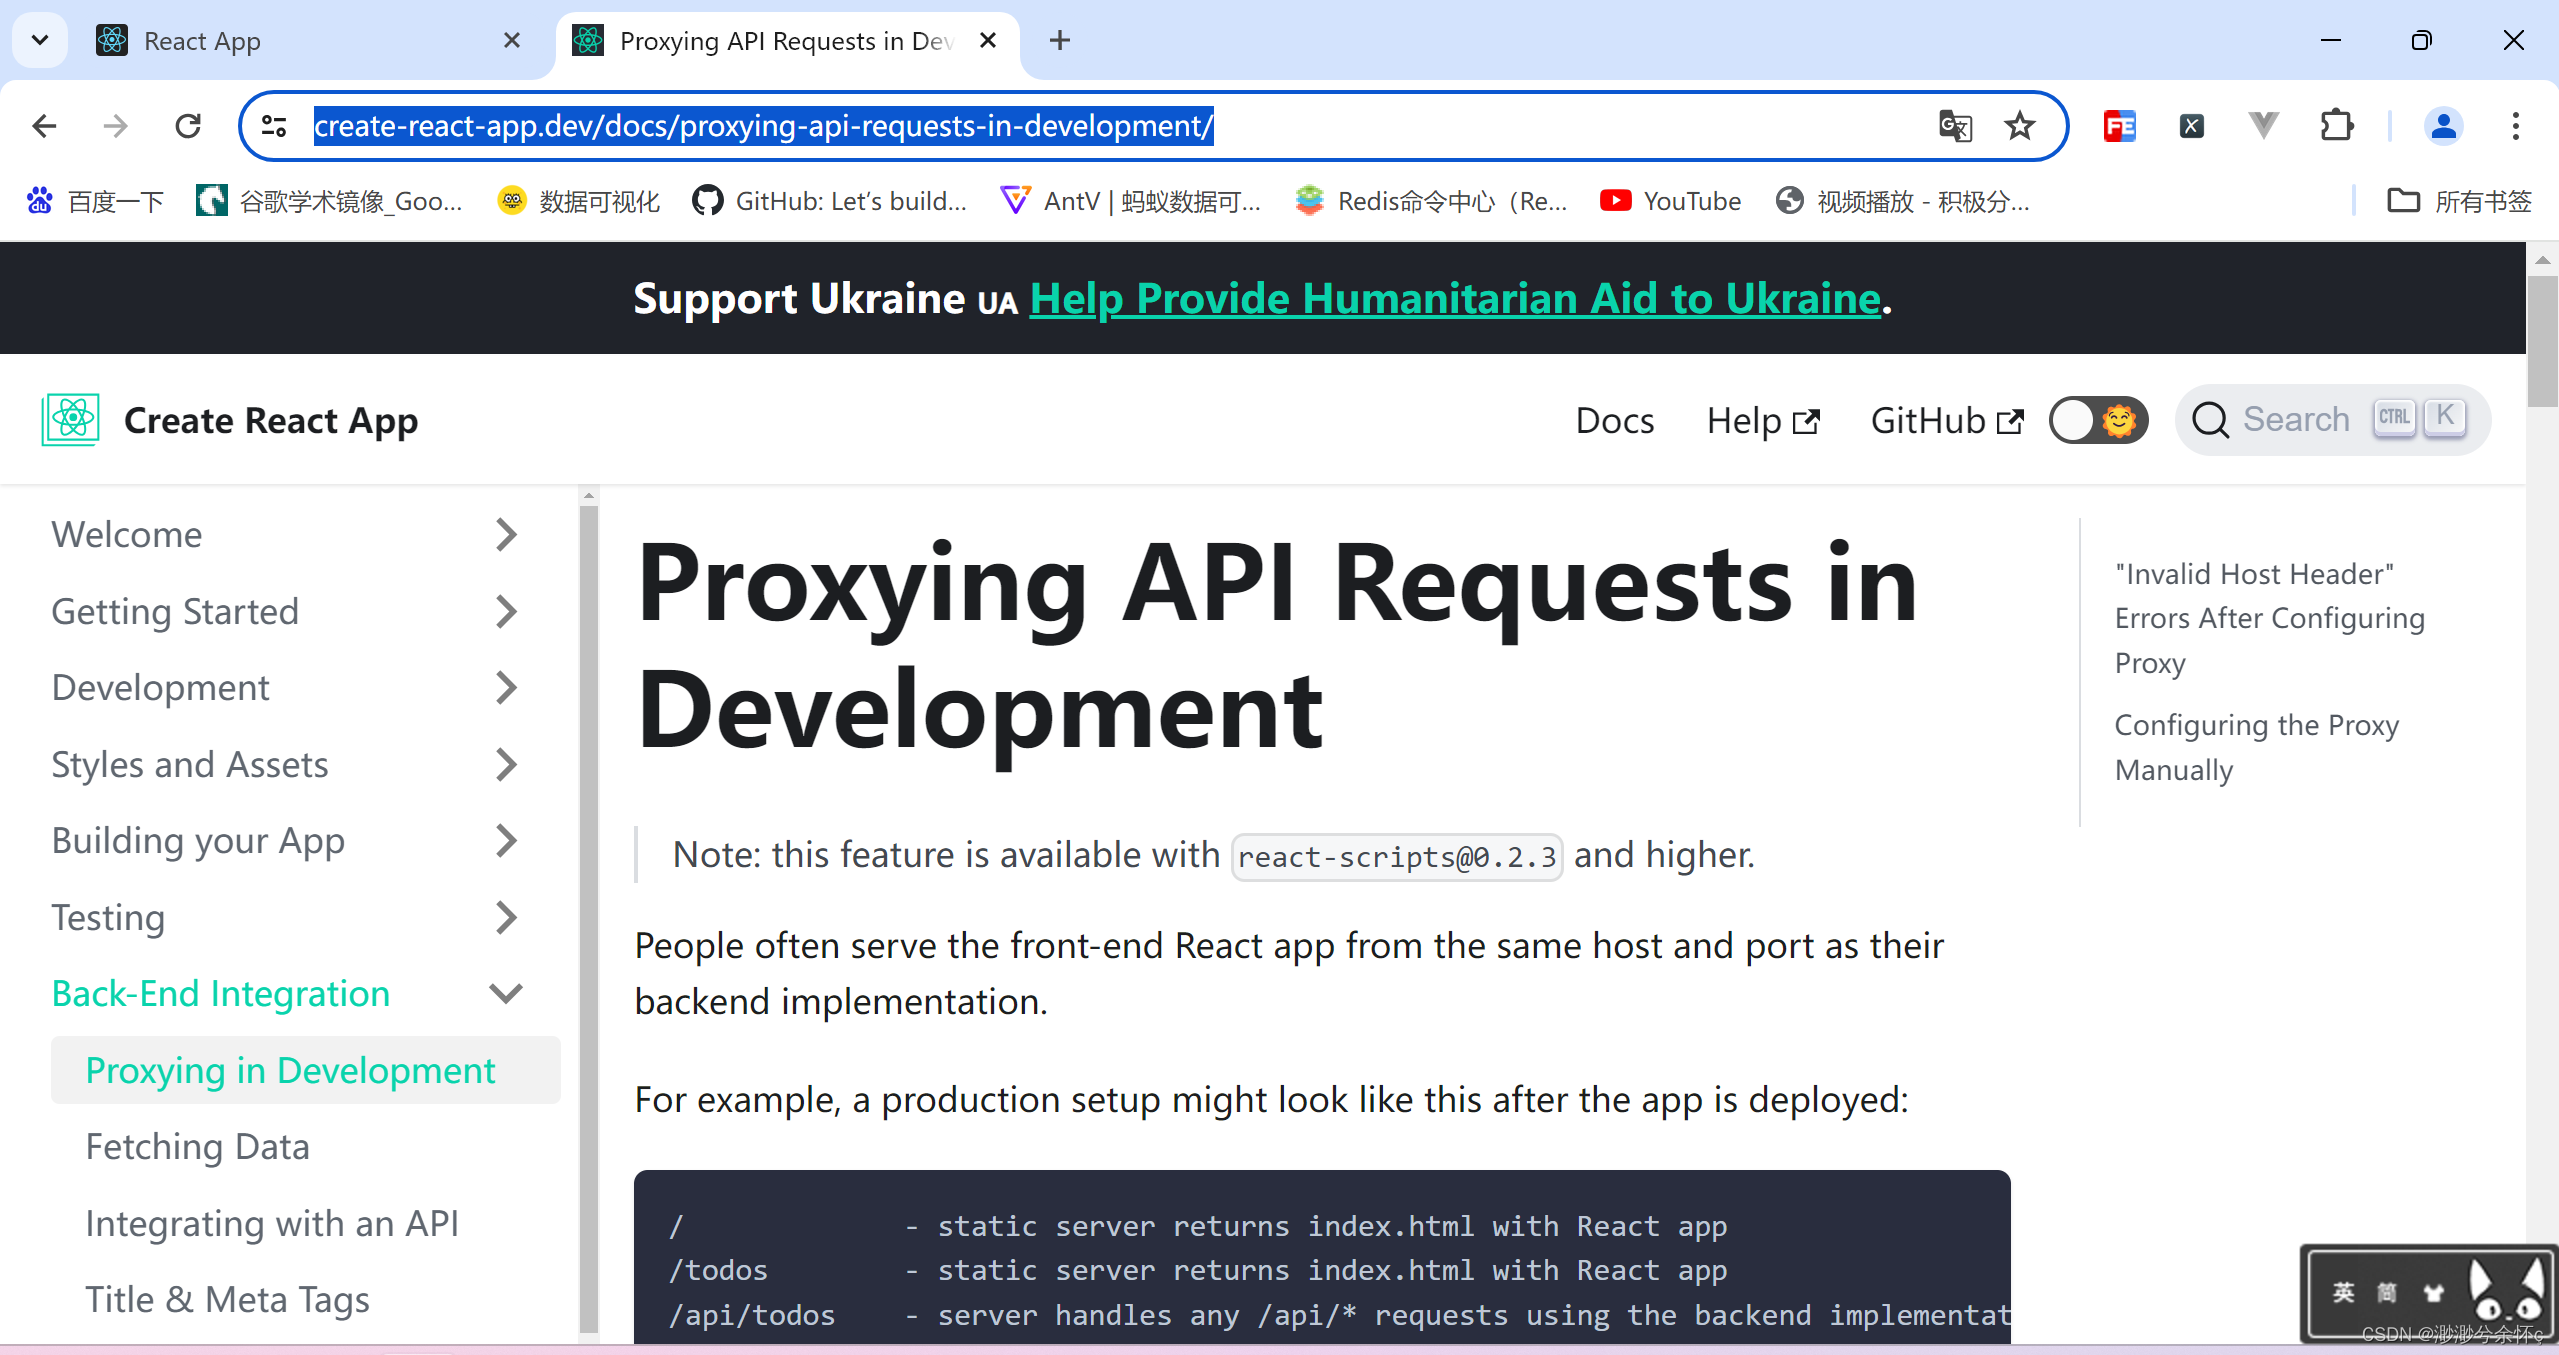This screenshot has height=1355, width=2559.
Task: Click the site information icon beside URL
Action: pyautogui.click(x=274, y=126)
